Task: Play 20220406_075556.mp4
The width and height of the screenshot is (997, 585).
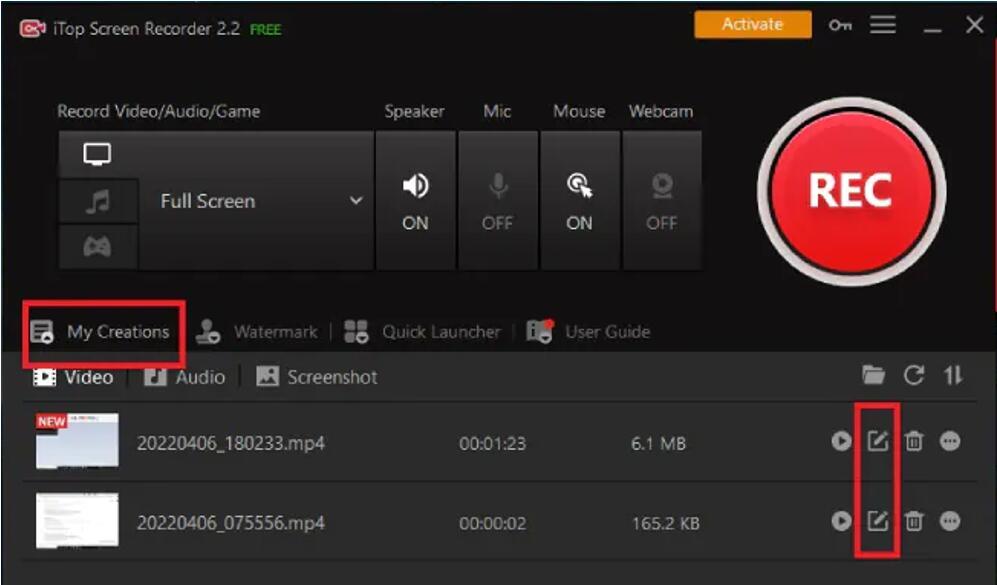Action: [x=841, y=521]
